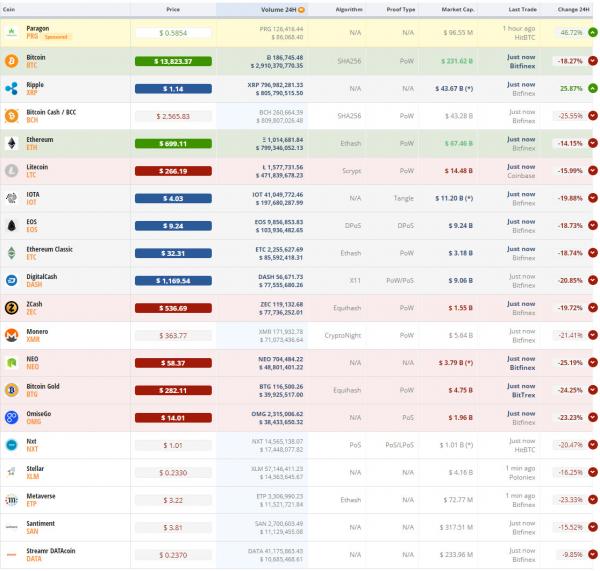This screenshot has width=600, height=571.
Task: Click the Sponsored tag under Paragon
Action: pos(56,37)
